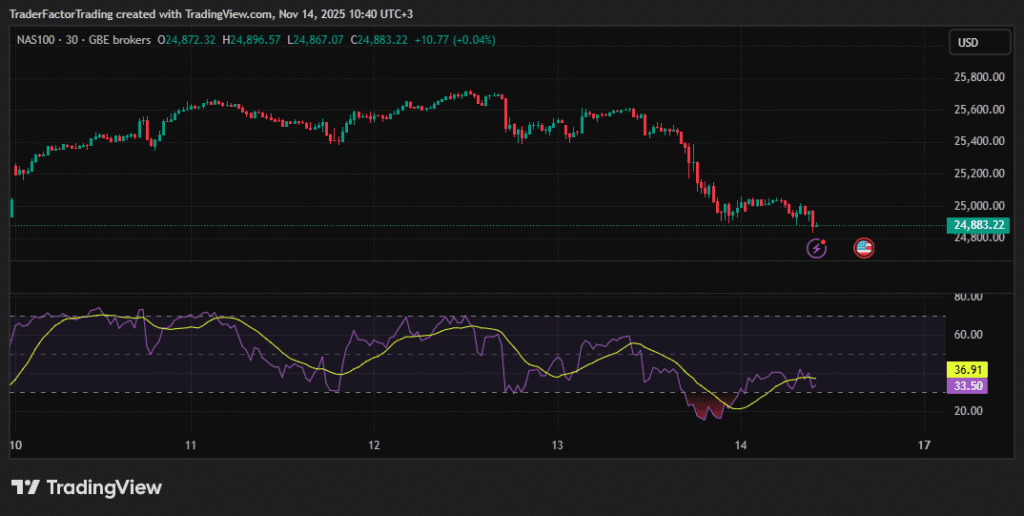Click the date label 12 on time axis

[x=373, y=445]
